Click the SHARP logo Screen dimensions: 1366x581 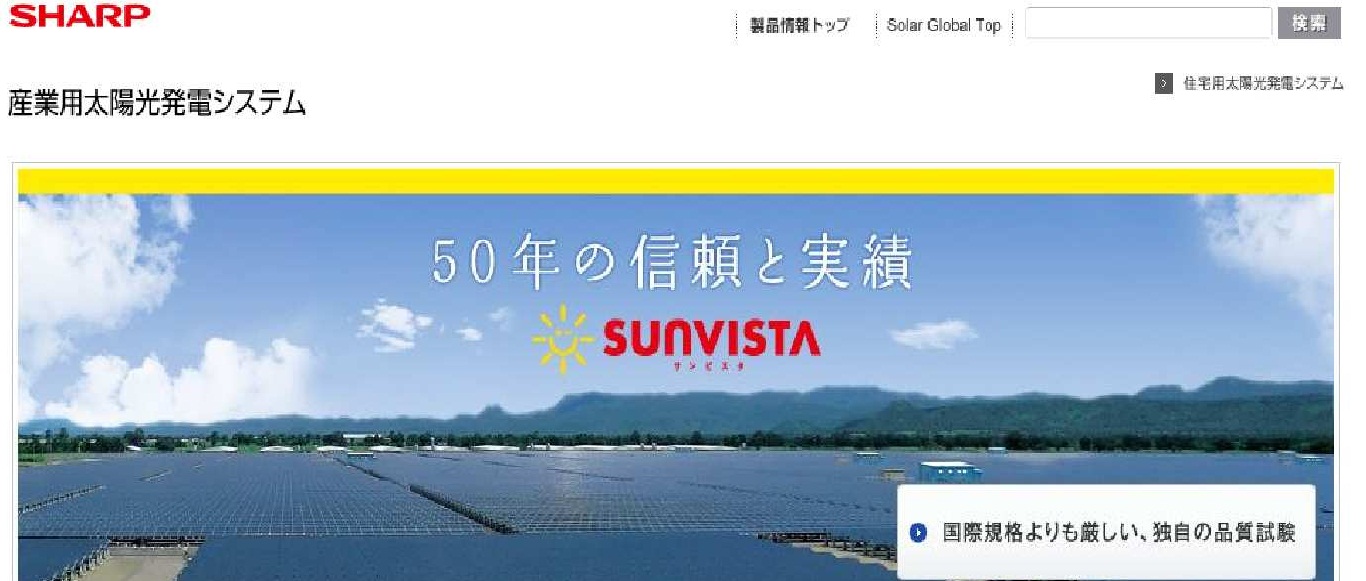tap(80, 15)
